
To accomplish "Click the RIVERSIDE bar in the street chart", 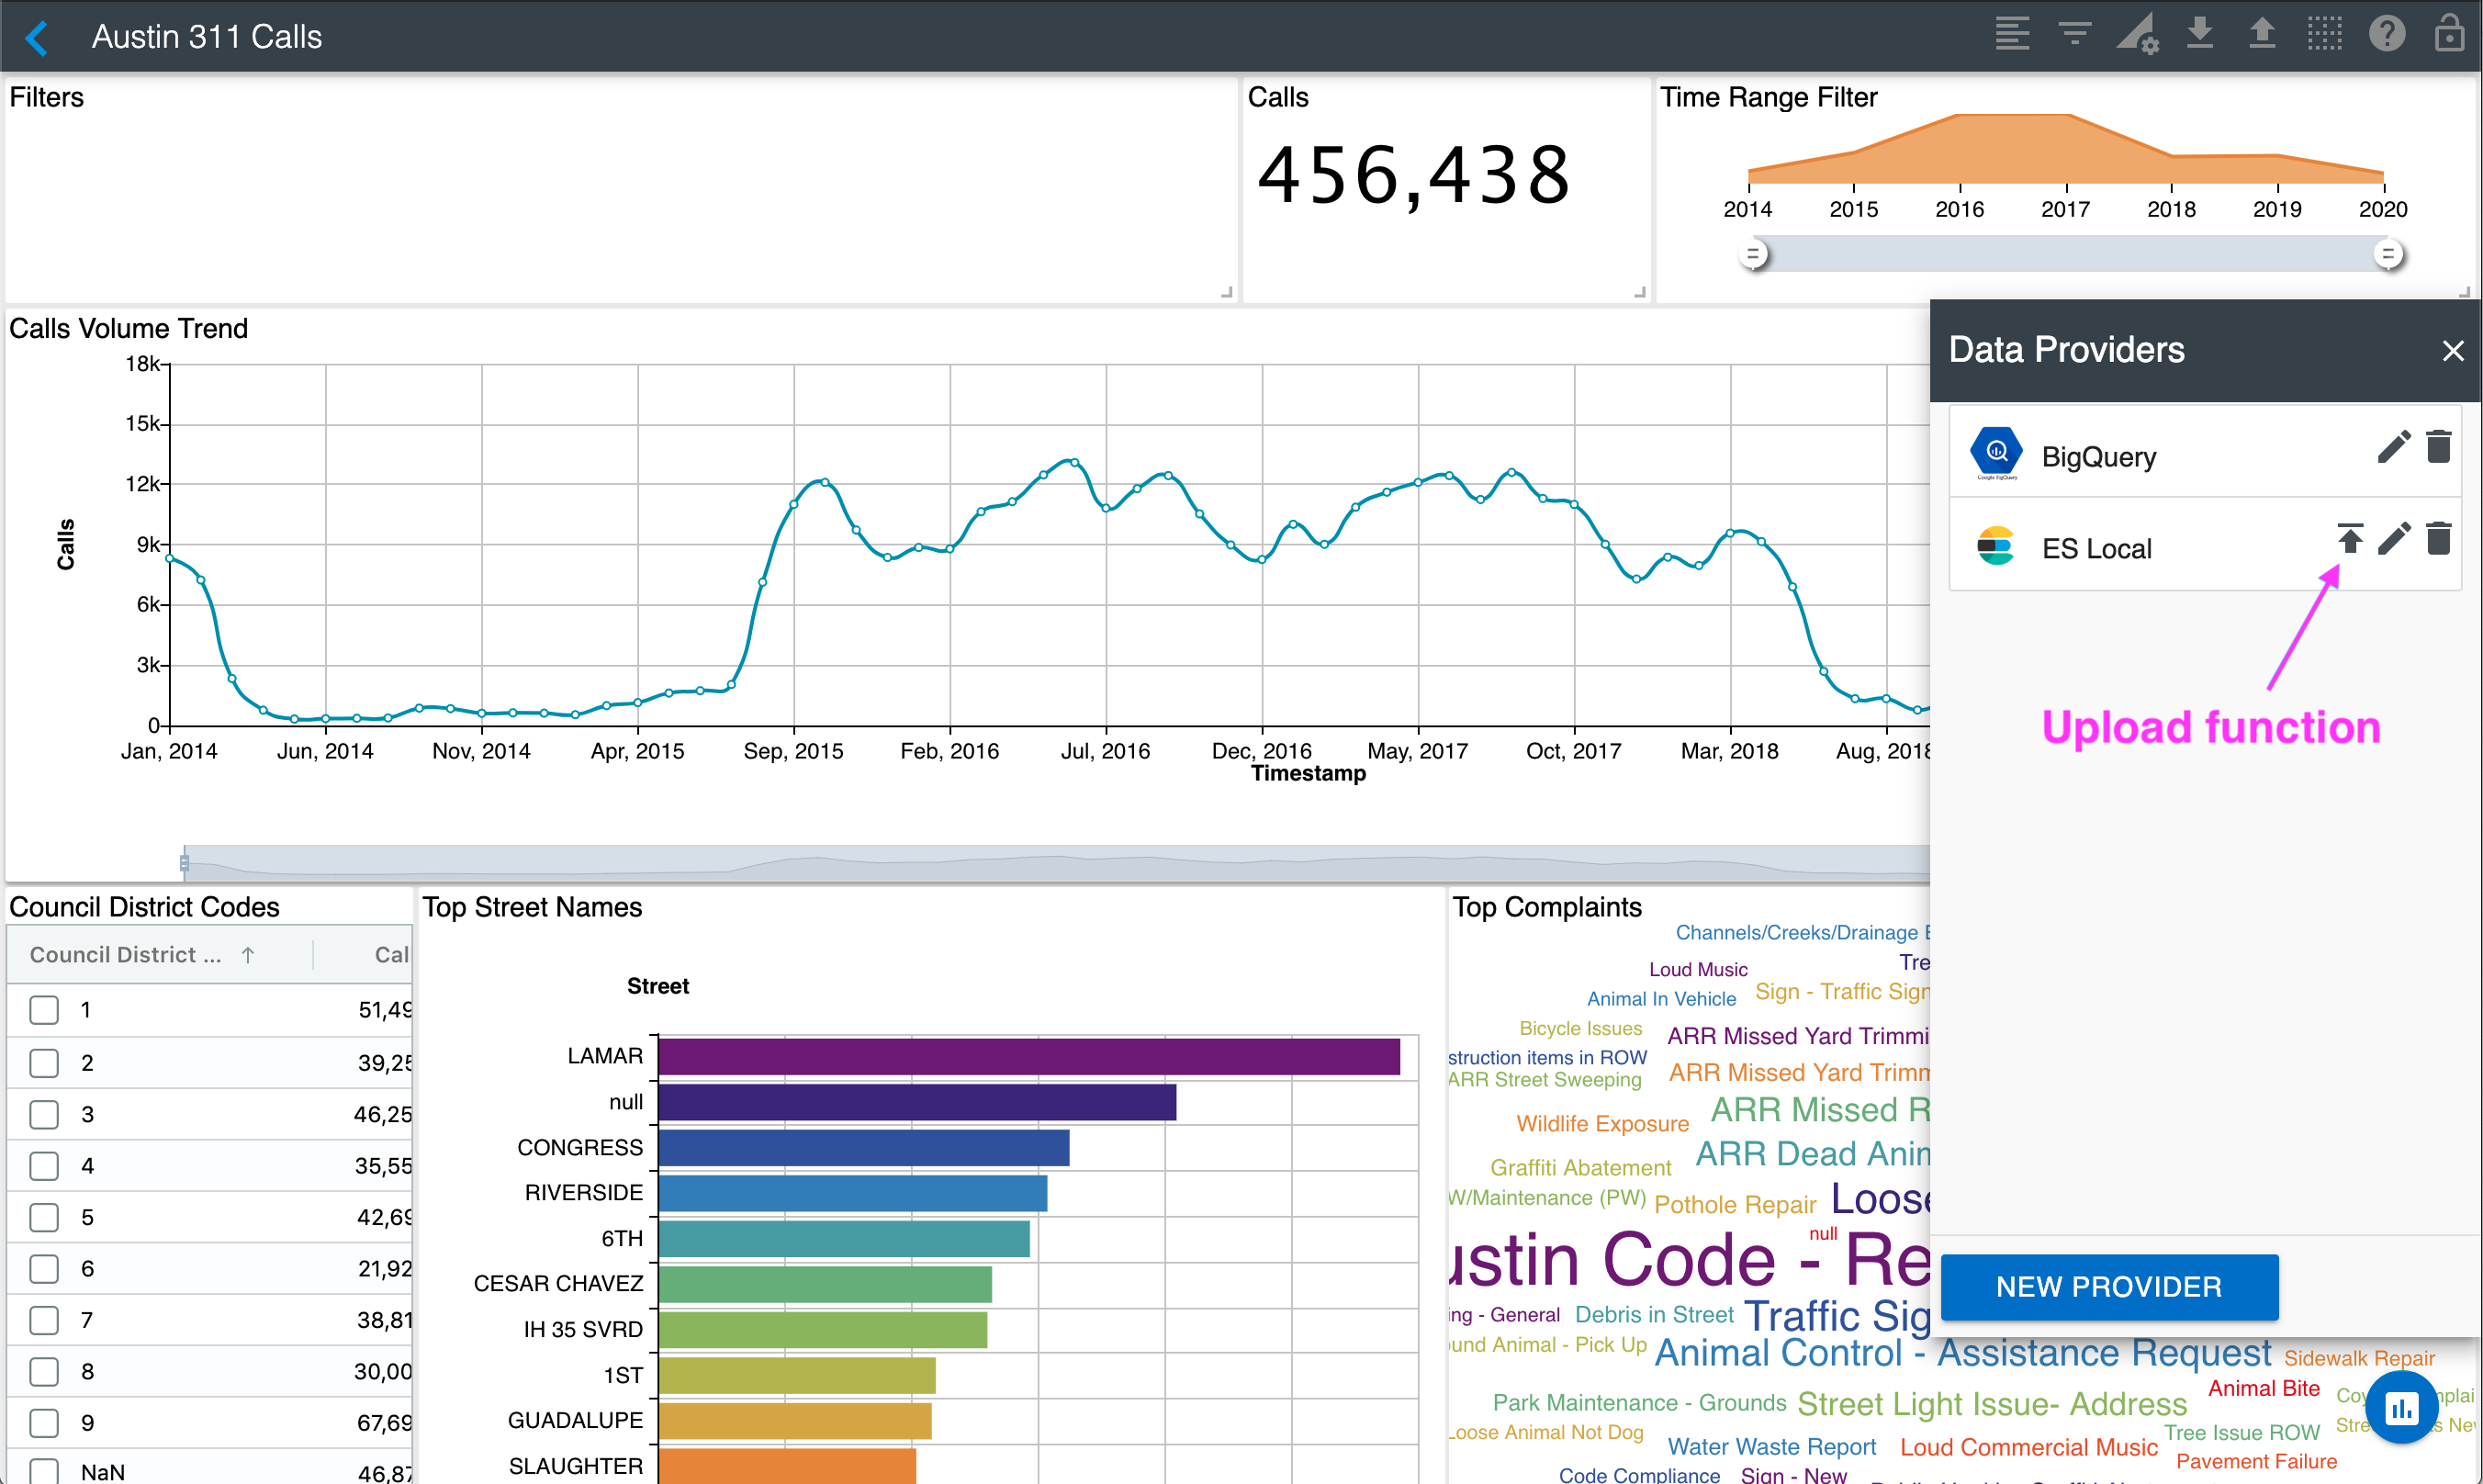I will pos(853,1193).
